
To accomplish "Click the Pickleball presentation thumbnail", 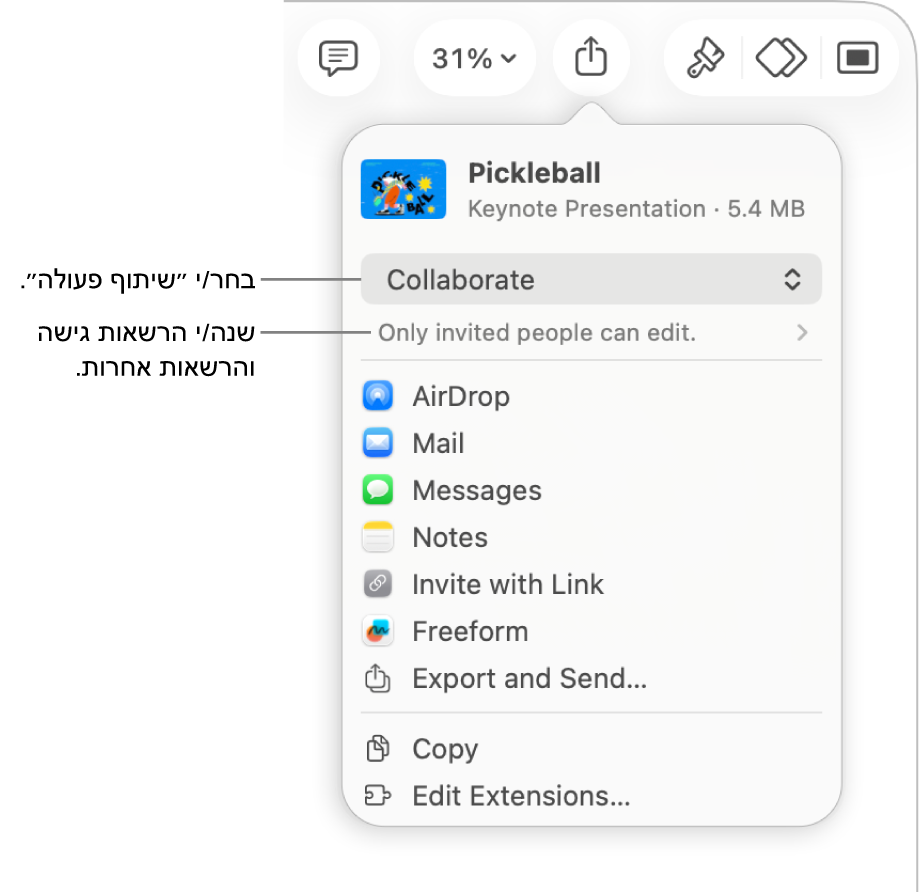I will click(x=404, y=189).
